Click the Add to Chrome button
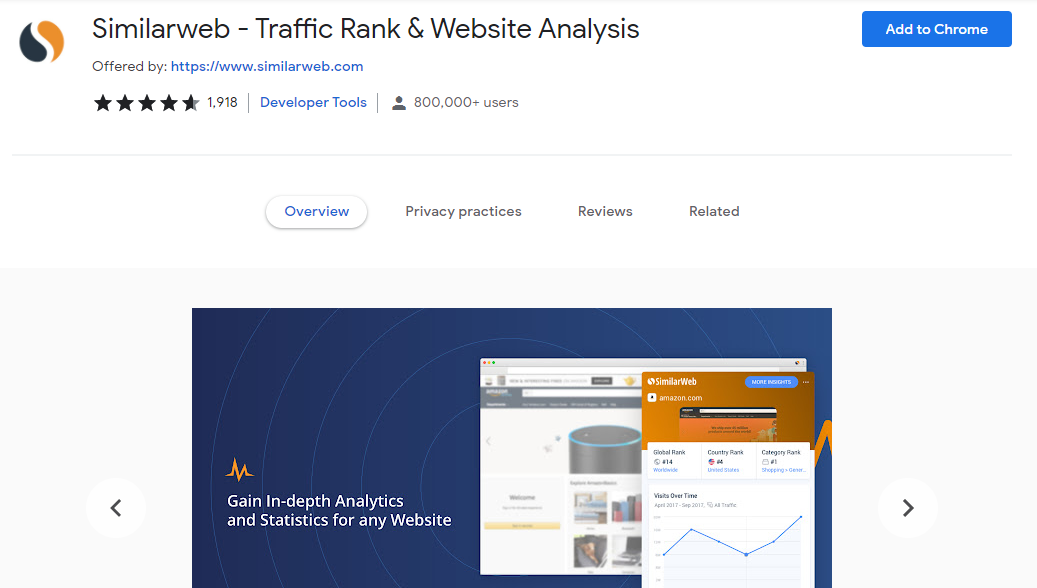The height and width of the screenshot is (588, 1037). click(936, 29)
